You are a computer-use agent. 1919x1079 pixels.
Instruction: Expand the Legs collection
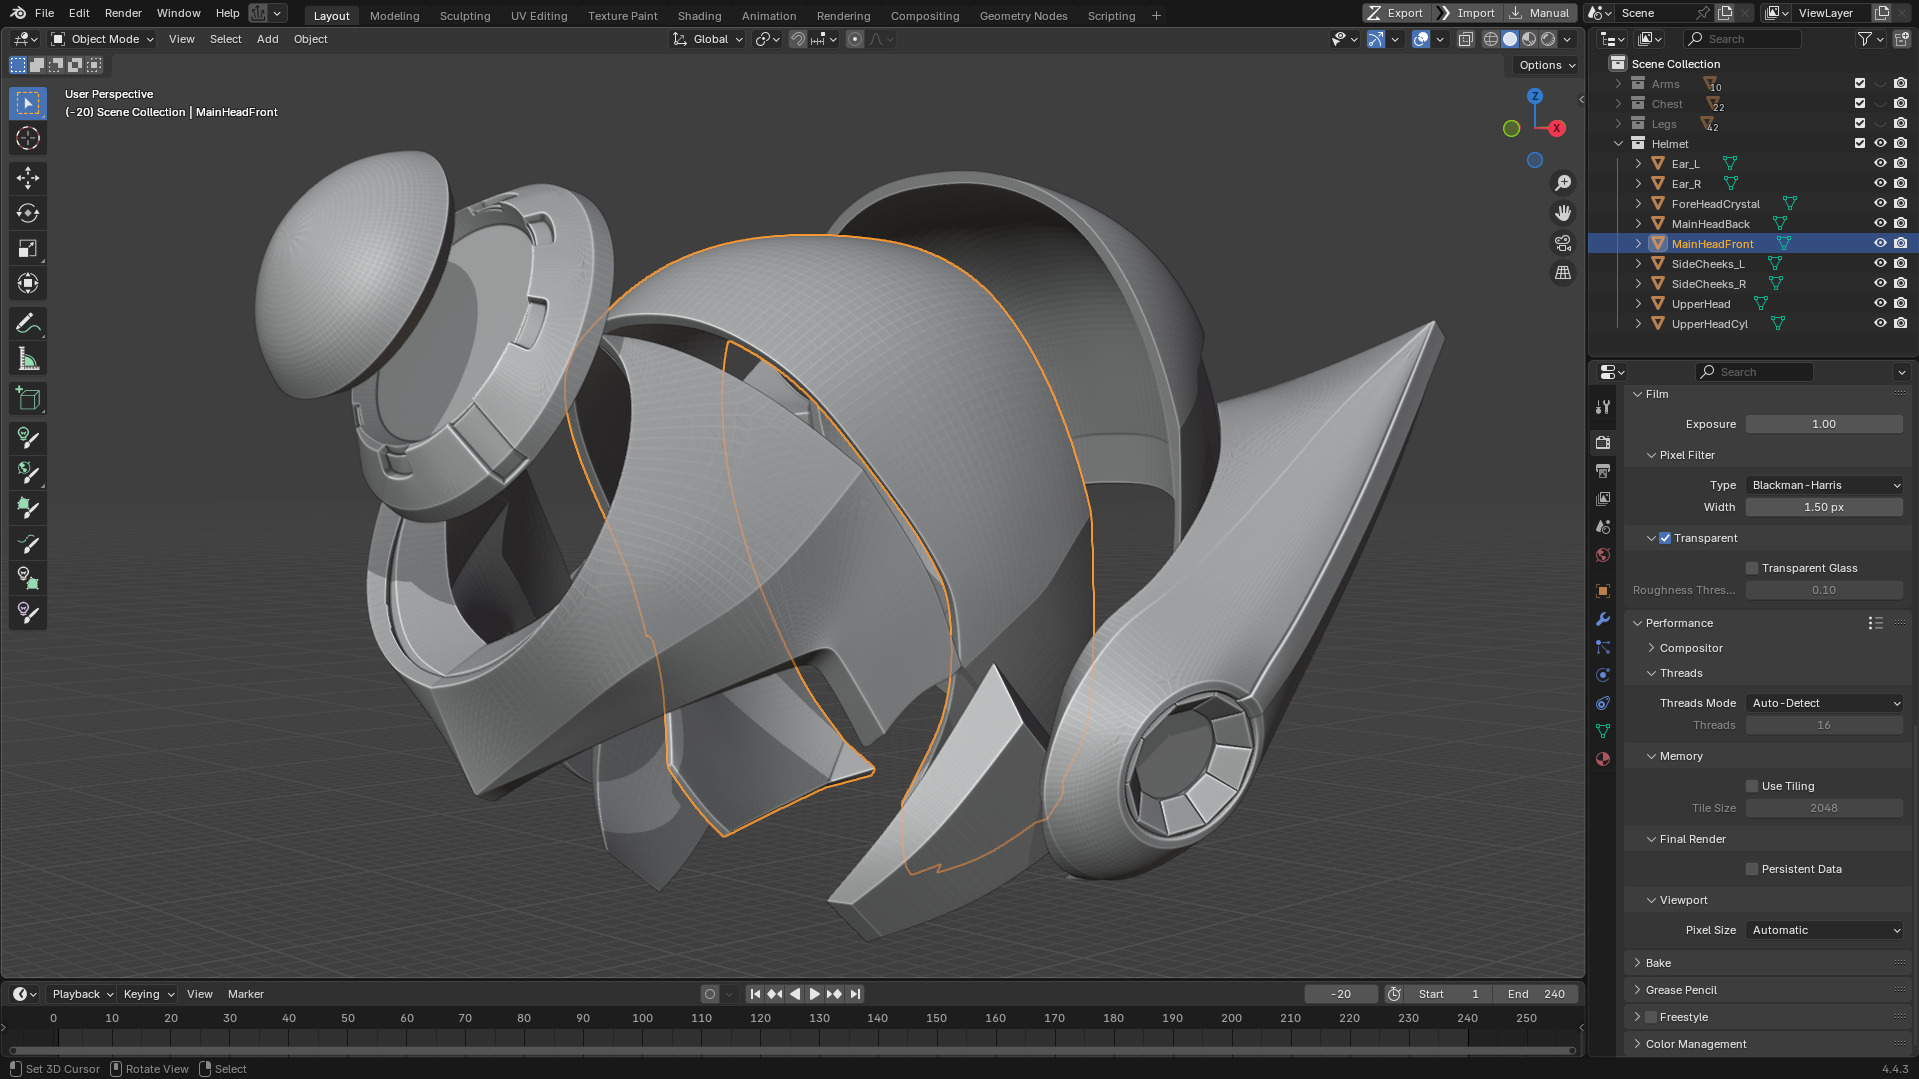click(x=1618, y=123)
